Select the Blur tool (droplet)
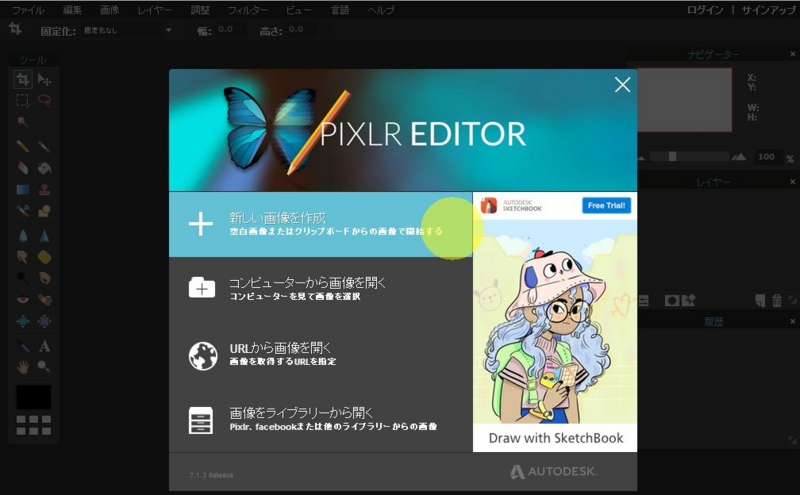 [x=22, y=236]
